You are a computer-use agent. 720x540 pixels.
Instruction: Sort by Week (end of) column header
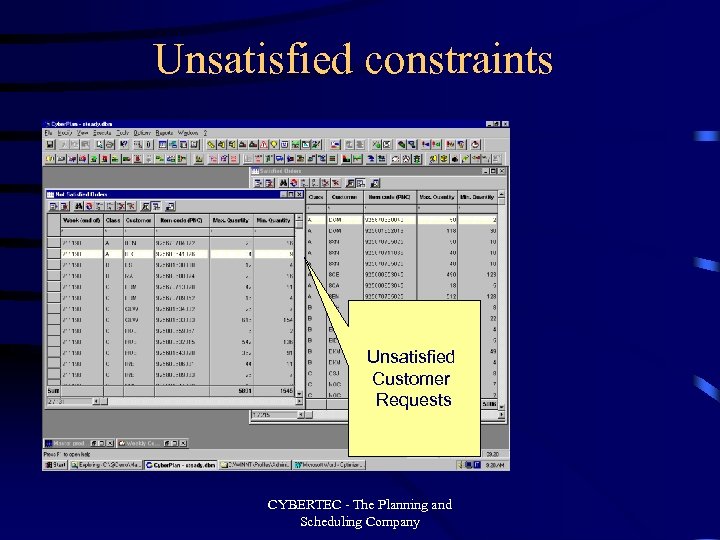[82, 220]
